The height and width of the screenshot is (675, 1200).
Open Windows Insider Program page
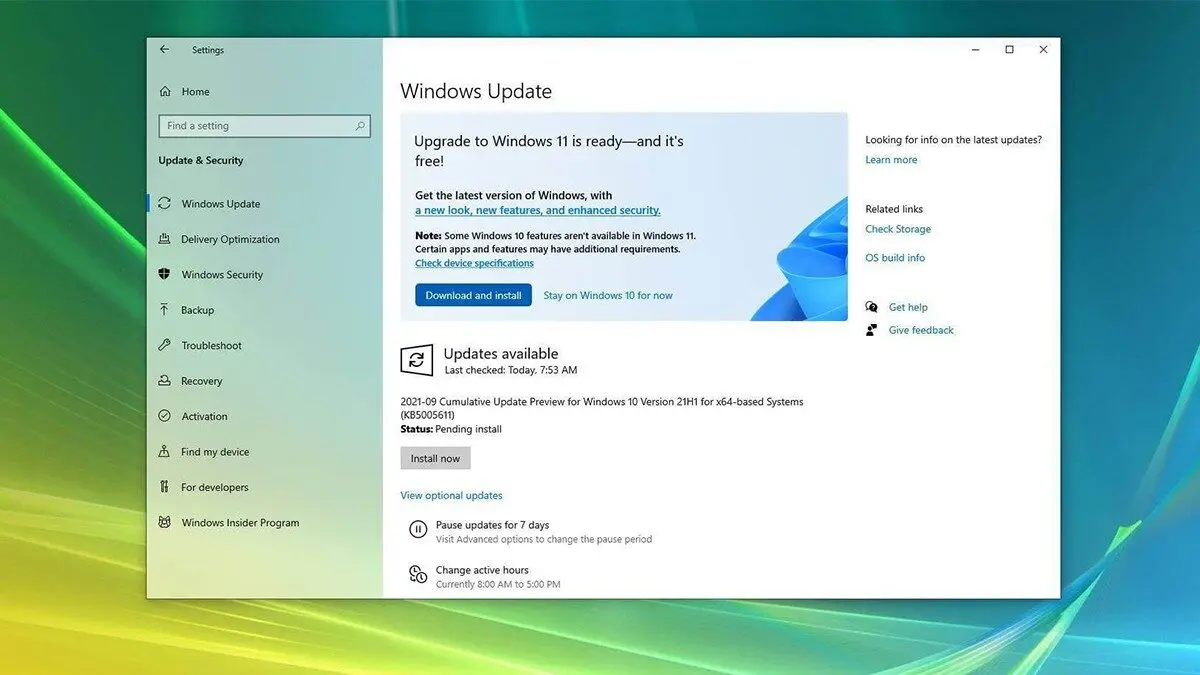tap(240, 523)
